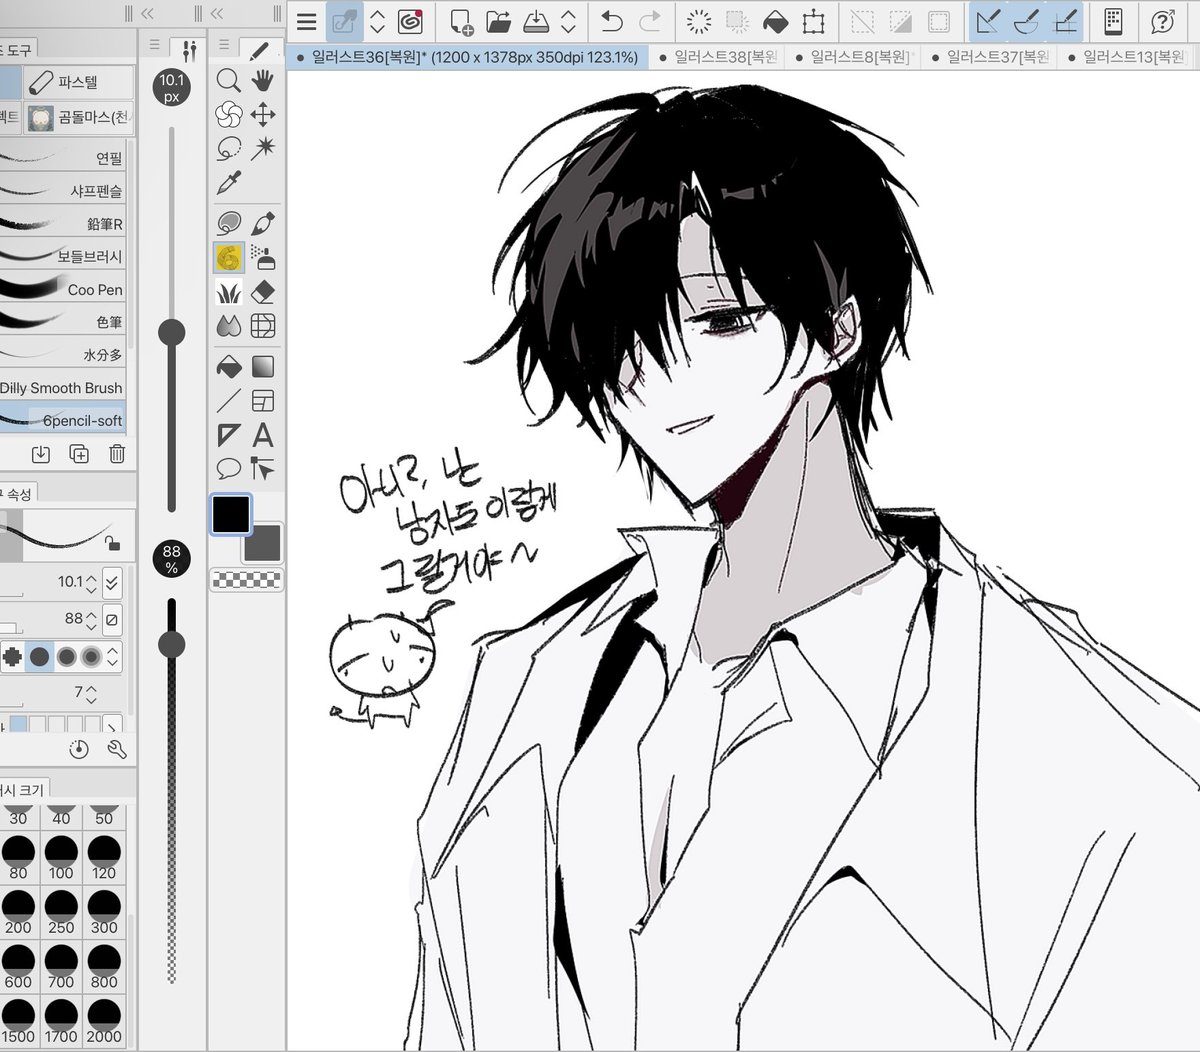Switch to the 일러스트38 canvas tab
The image size is (1200, 1052).
719,58
